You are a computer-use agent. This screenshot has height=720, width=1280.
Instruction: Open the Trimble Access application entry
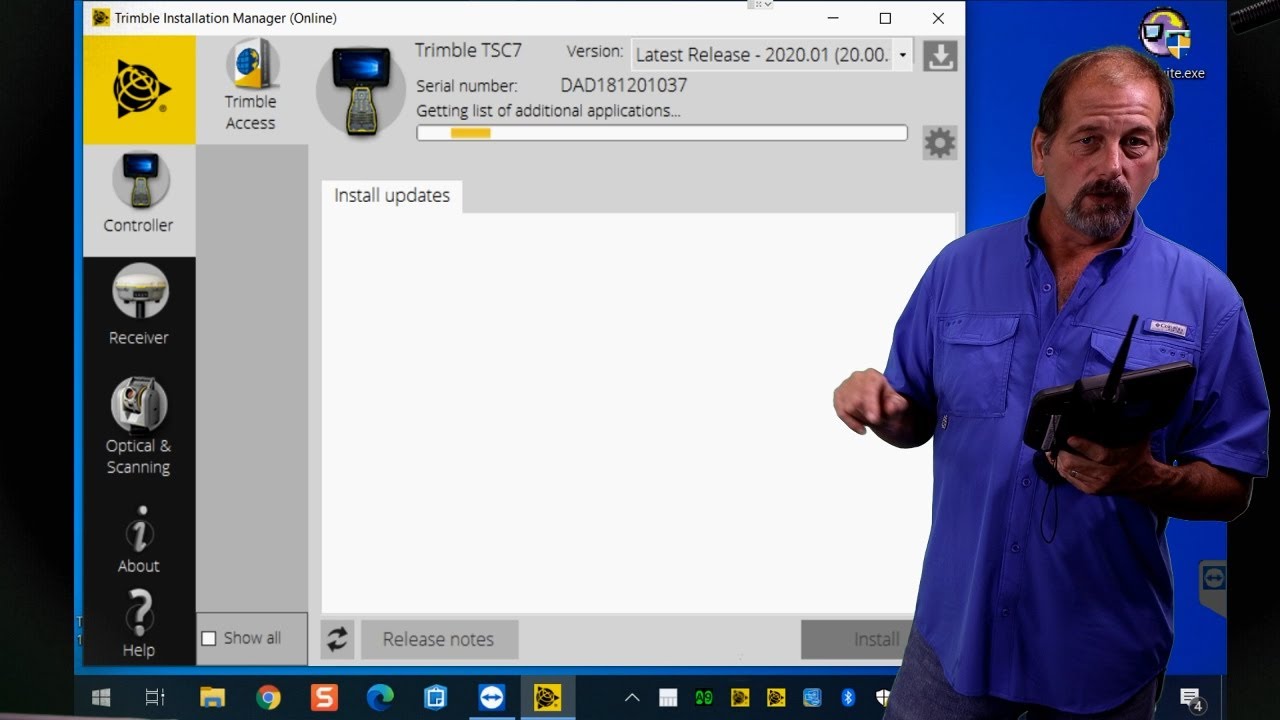(x=251, y=86)
